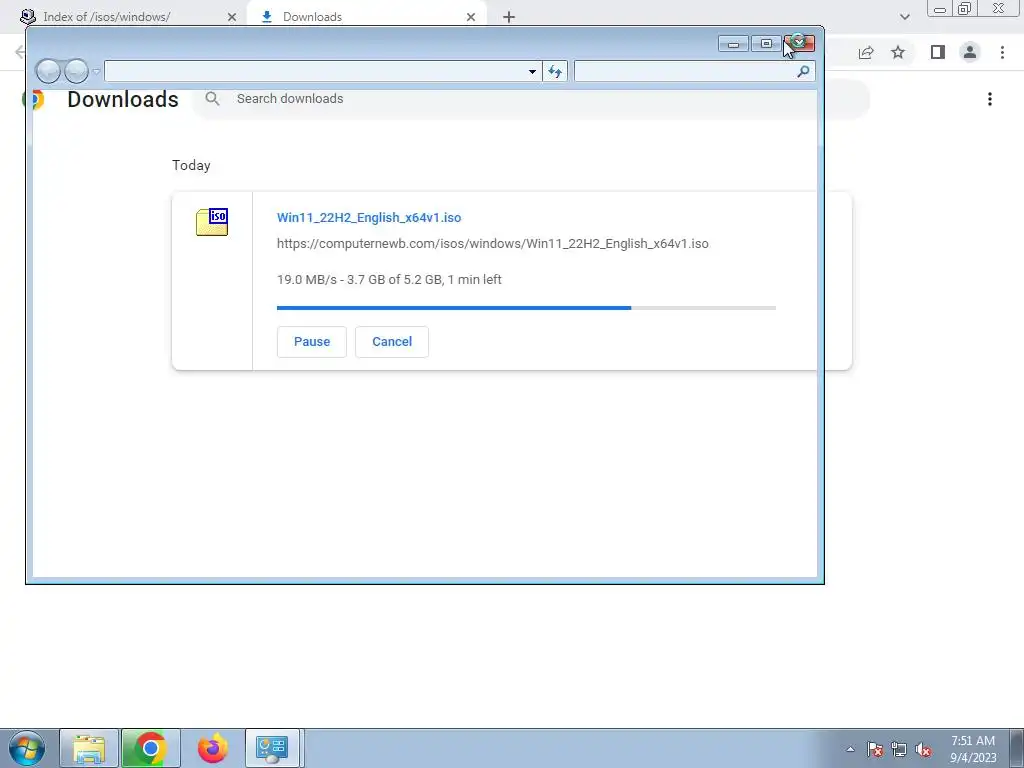
Task: Click the Explorer search magnifier icon
Action: coord(803,71)
